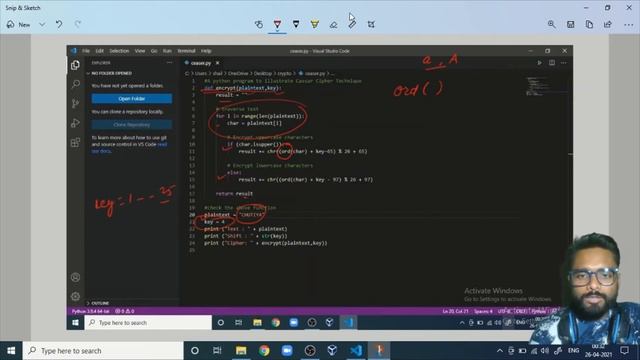The width and height of the screenshot is (640, 360).
Task: Select the red Ballpoint pen tool
Action: point(277,24)
